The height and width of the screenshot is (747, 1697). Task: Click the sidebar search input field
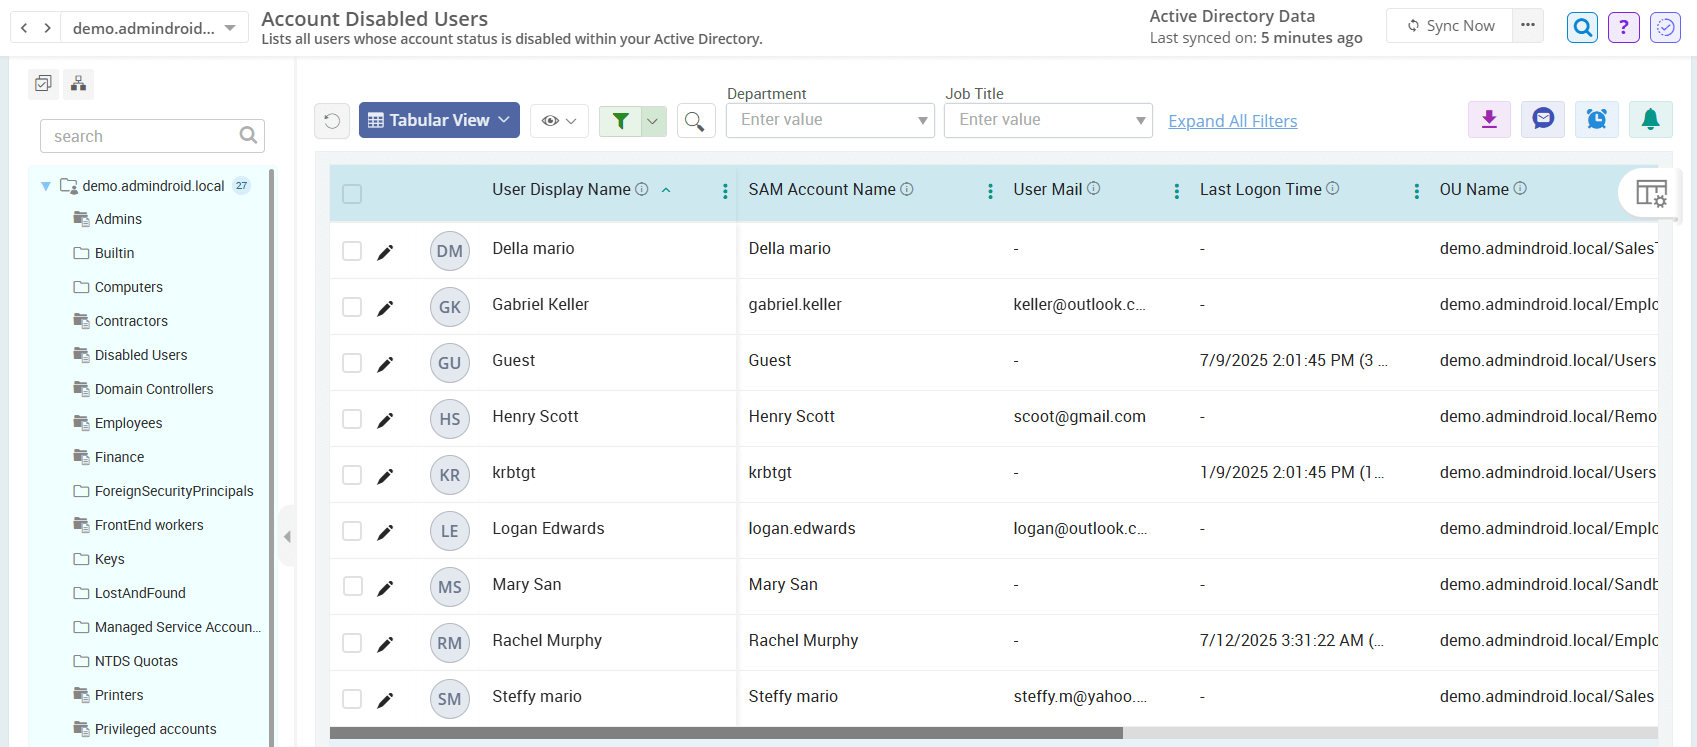[152, 136]
